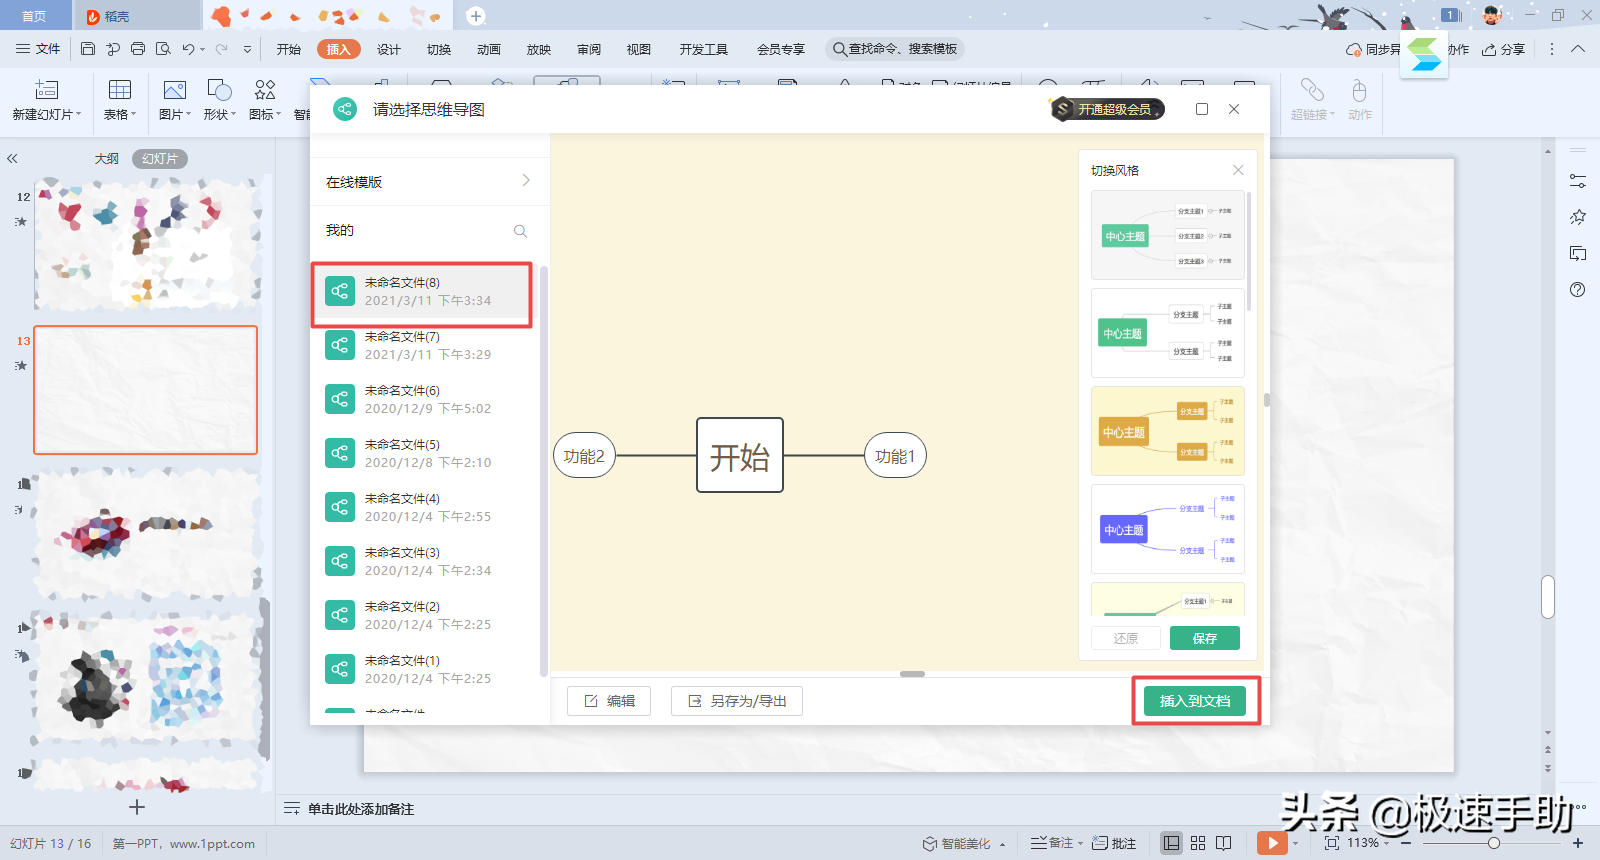Open the zoom percentage dropdown 113%
The image size is (1600, 860).
[x=1367, y=843]
